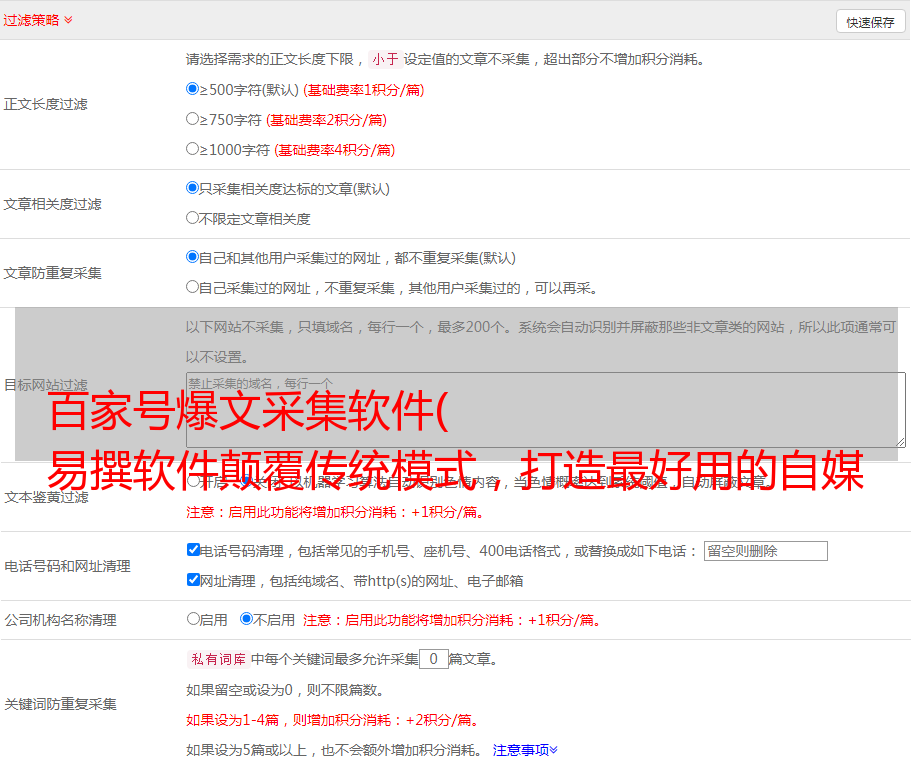The width and height of the screenshot is (912, 768).
Task: Select 启用 for 公司机构名称清理
Action: [193, 619]
